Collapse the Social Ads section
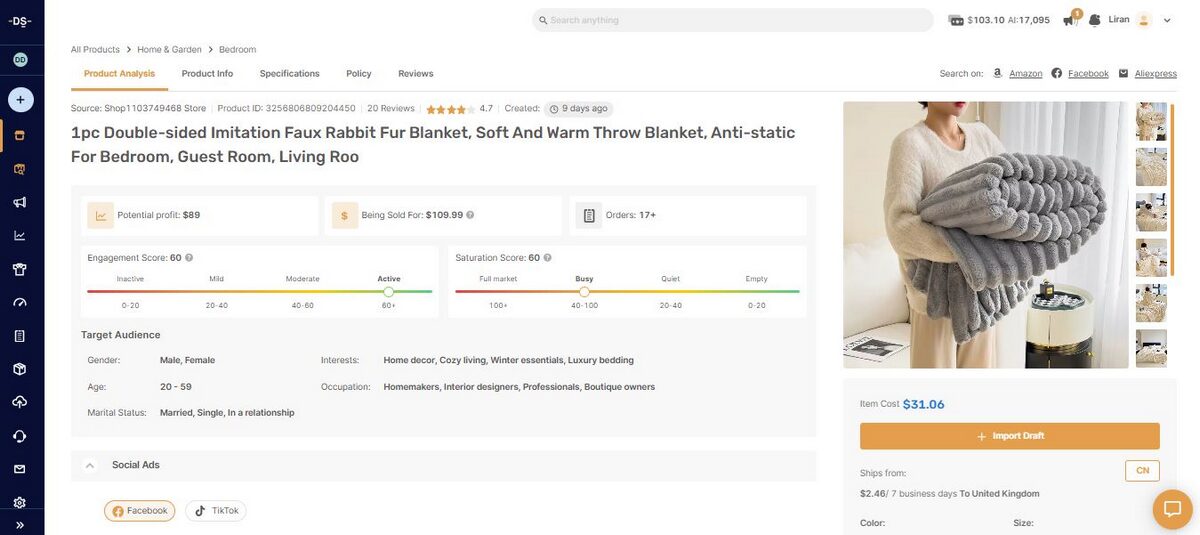The image size is (1200, 535). (90, 465)
